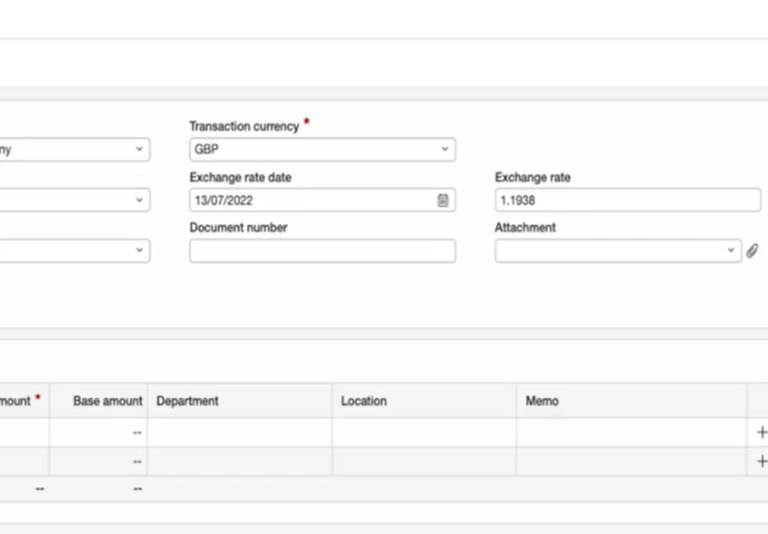
Task: Open the dropdown left of Document number
Action: pyautogui.click(x=74, y=251)
